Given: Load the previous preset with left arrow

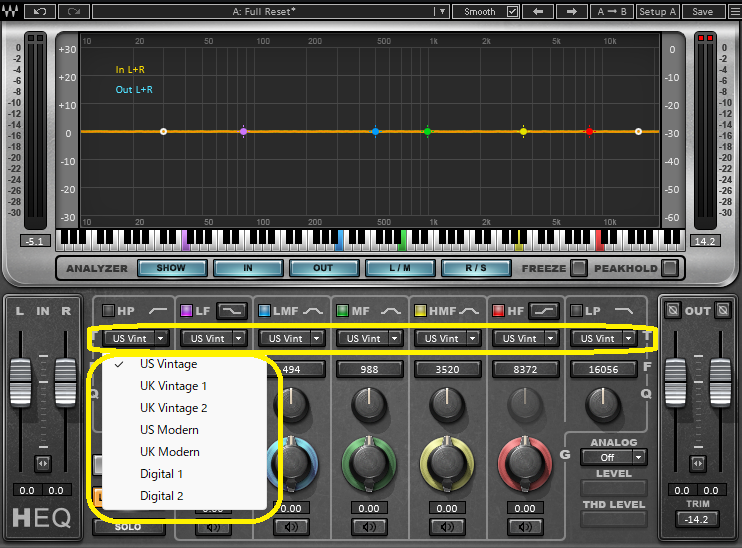Looking at the screenshot, I should [x=537, y=11].
